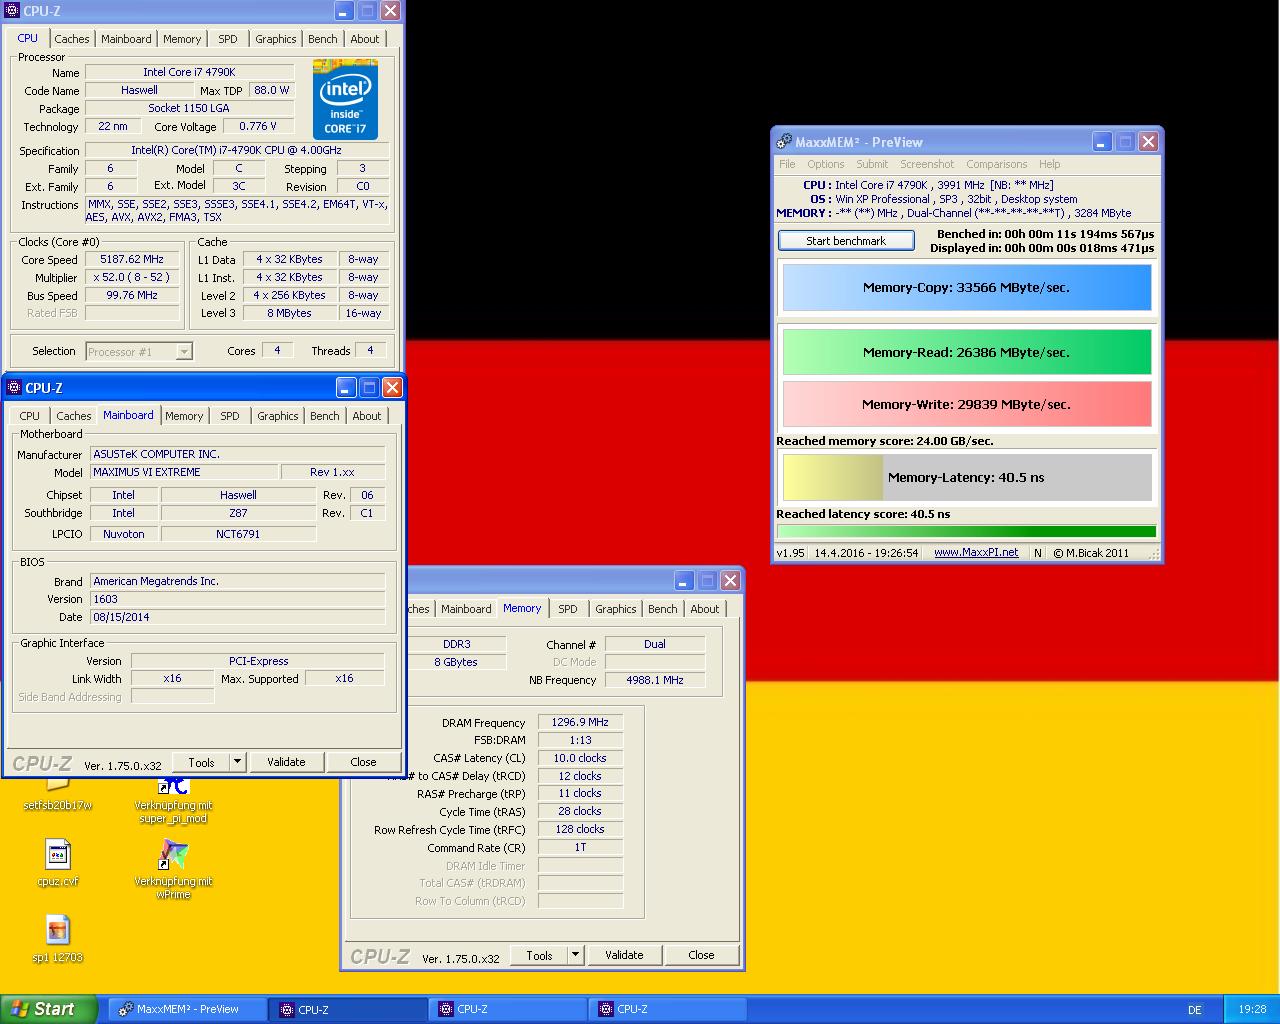Image resolution: width=1280 pixels, height=1024 pixels.
Task: Open Processor #1 selection dropdown
Action: coord(138,351)
